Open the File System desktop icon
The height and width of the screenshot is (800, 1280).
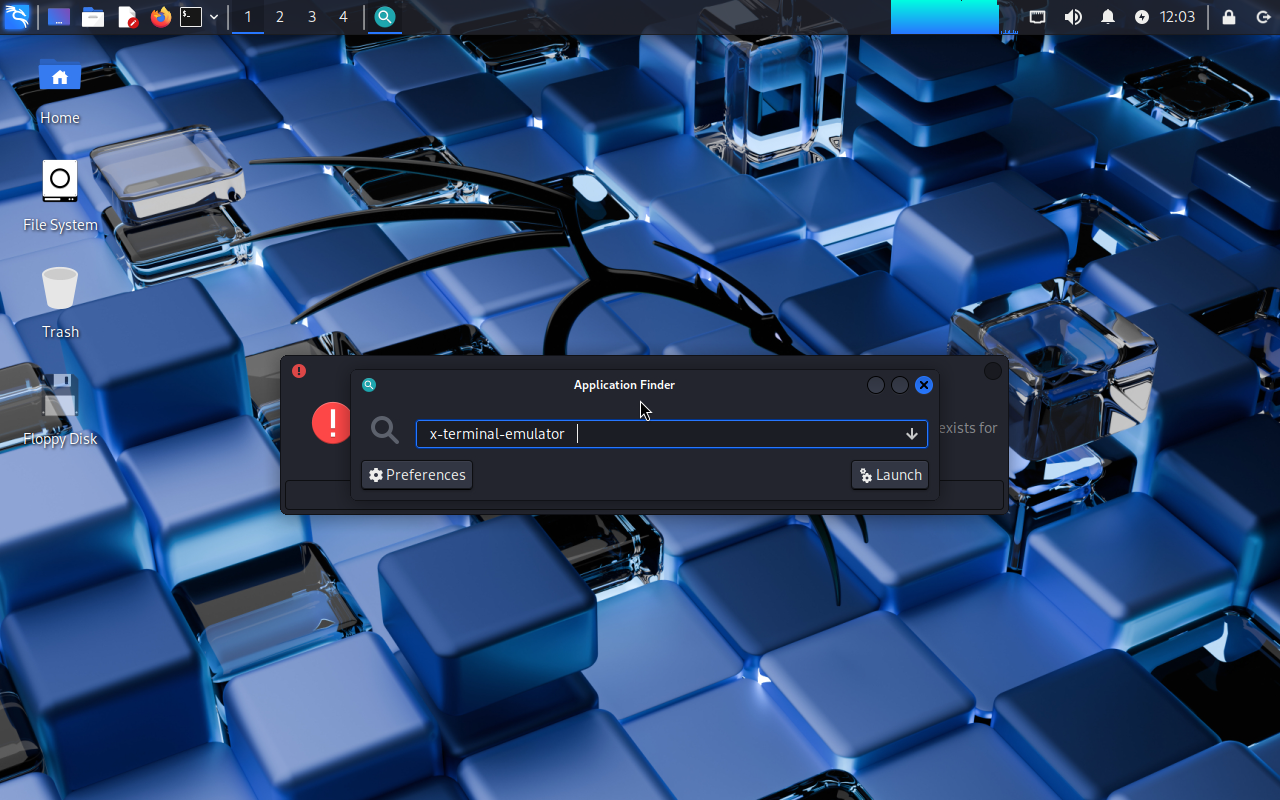pyautogui.click(x=60, y=182)
